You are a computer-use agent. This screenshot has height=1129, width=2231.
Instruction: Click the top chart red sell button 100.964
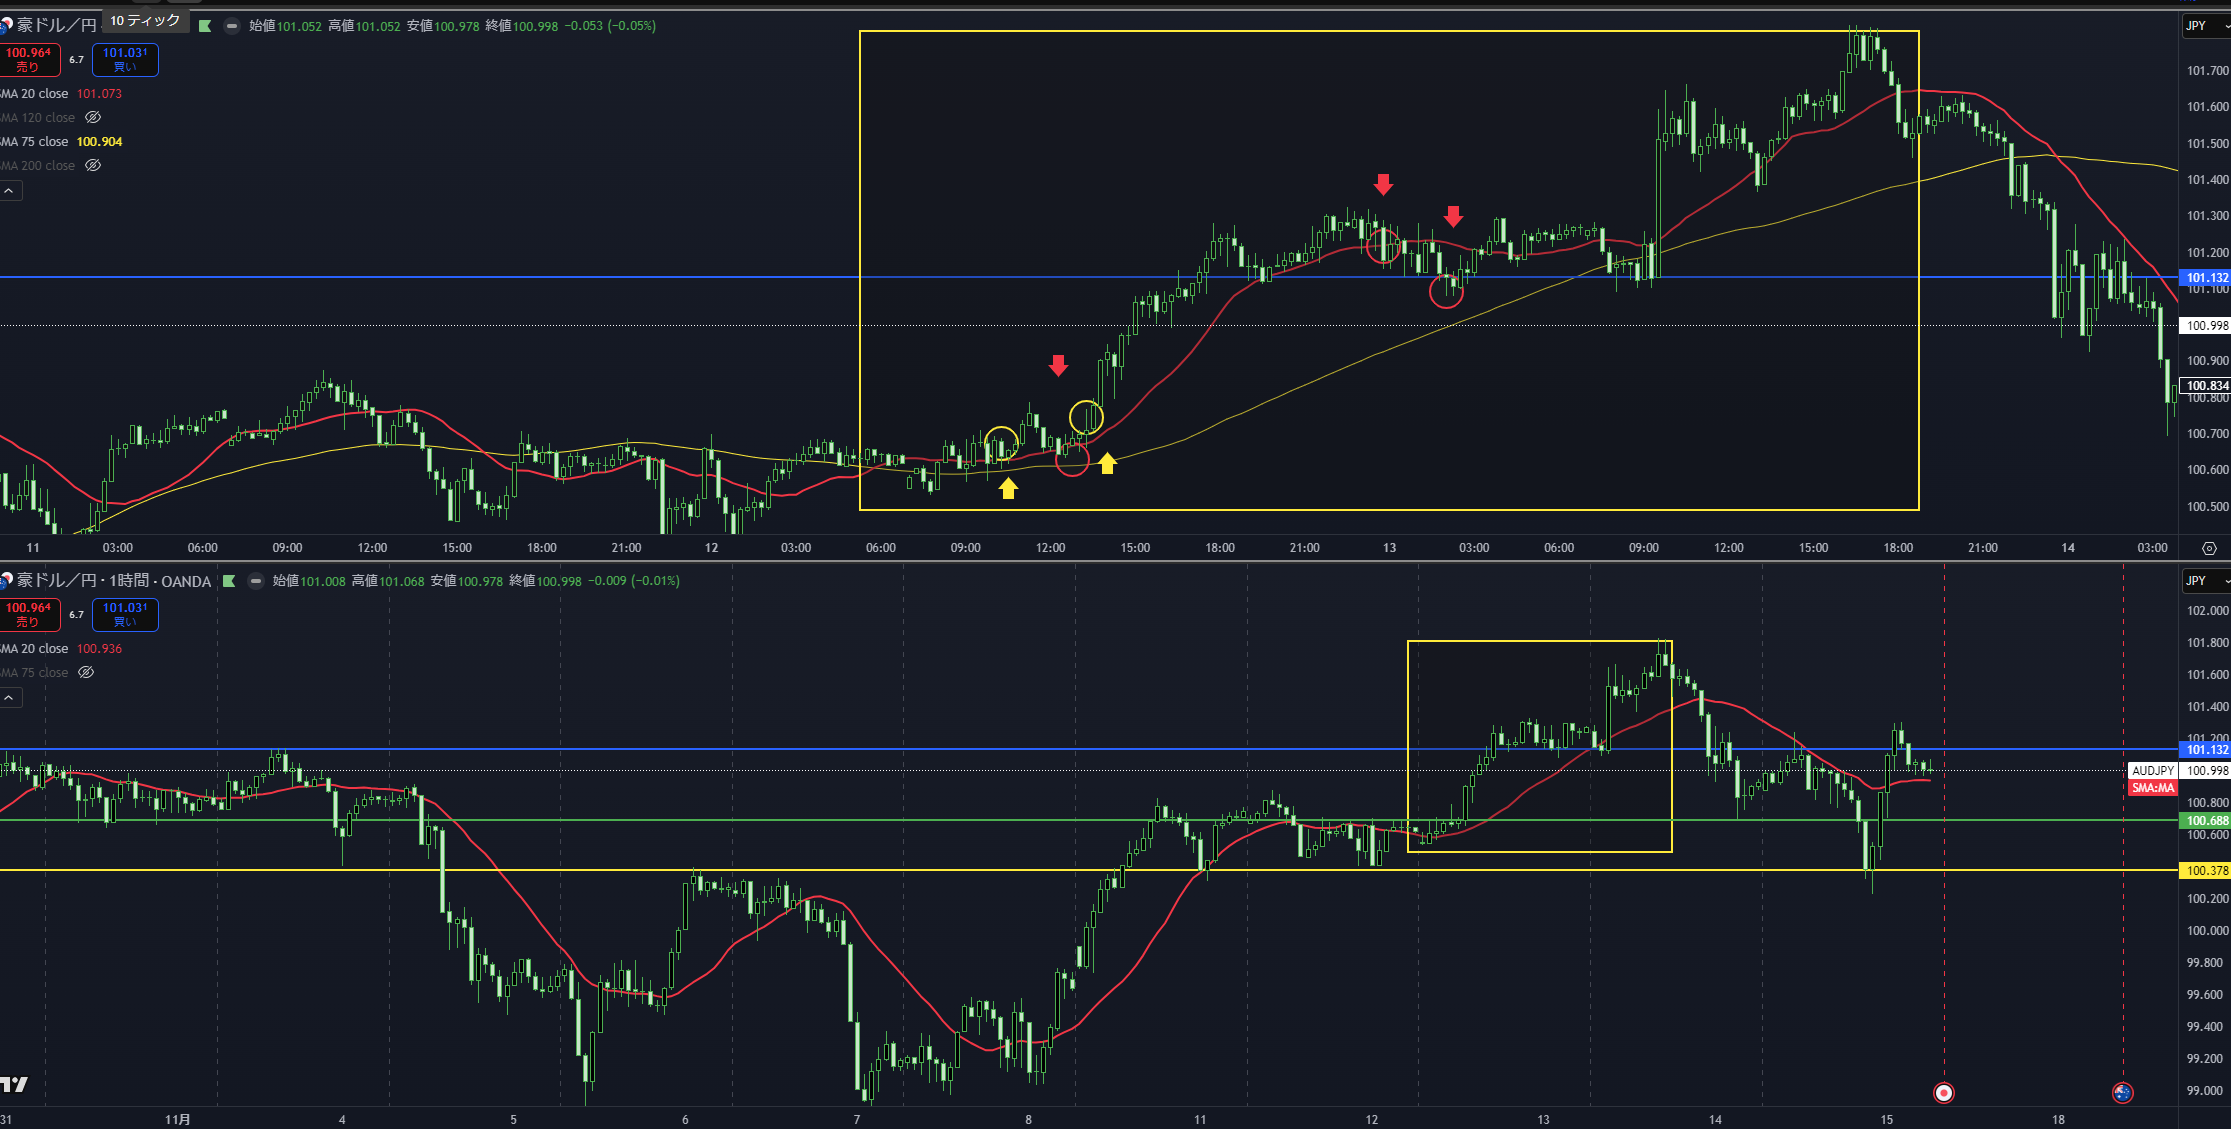point(29,60)
